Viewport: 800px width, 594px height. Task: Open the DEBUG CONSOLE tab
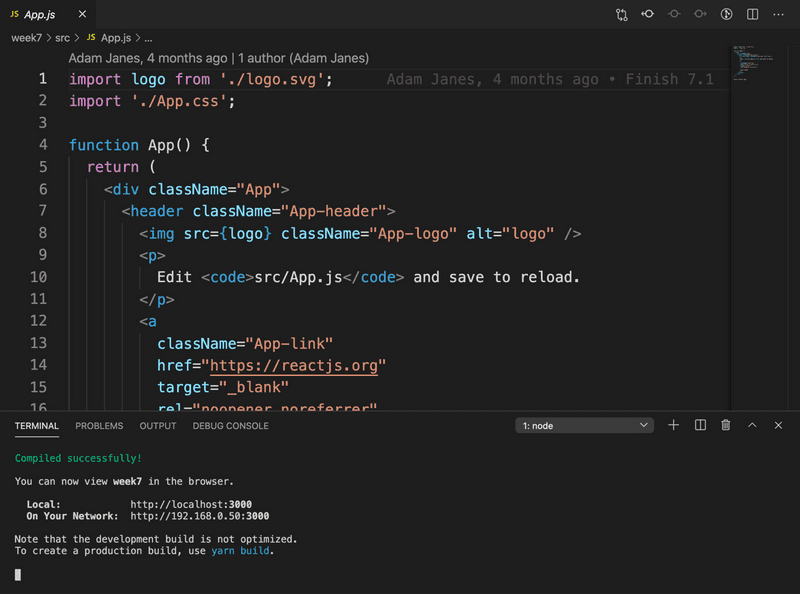pyautogui.click(x=231, y=426)
